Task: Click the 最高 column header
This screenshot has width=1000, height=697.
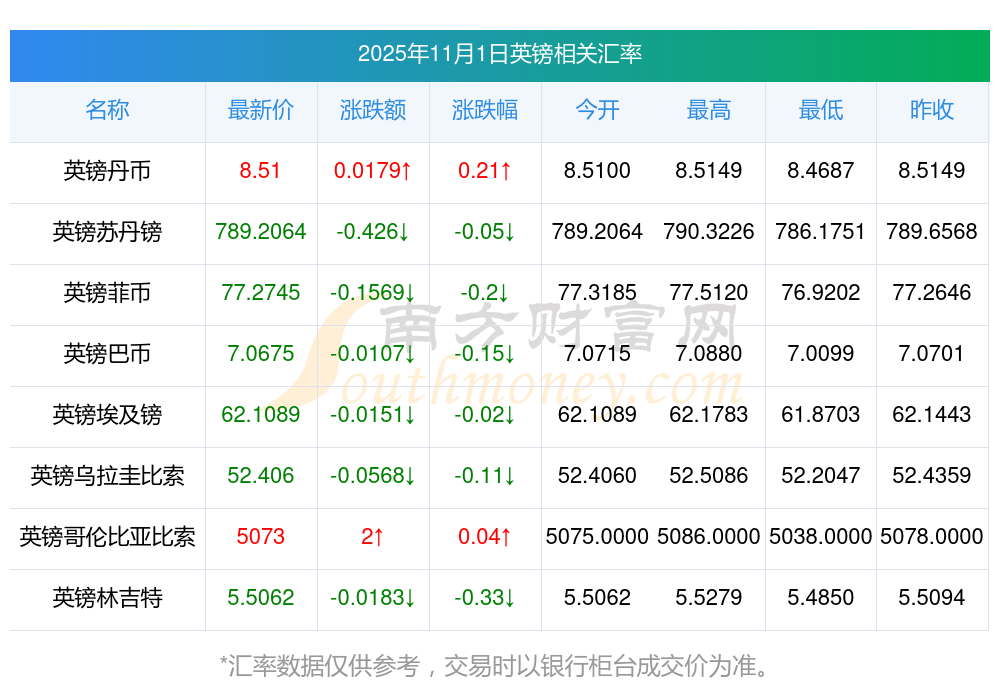Action: pyautogui.click(x=708, y=111)
